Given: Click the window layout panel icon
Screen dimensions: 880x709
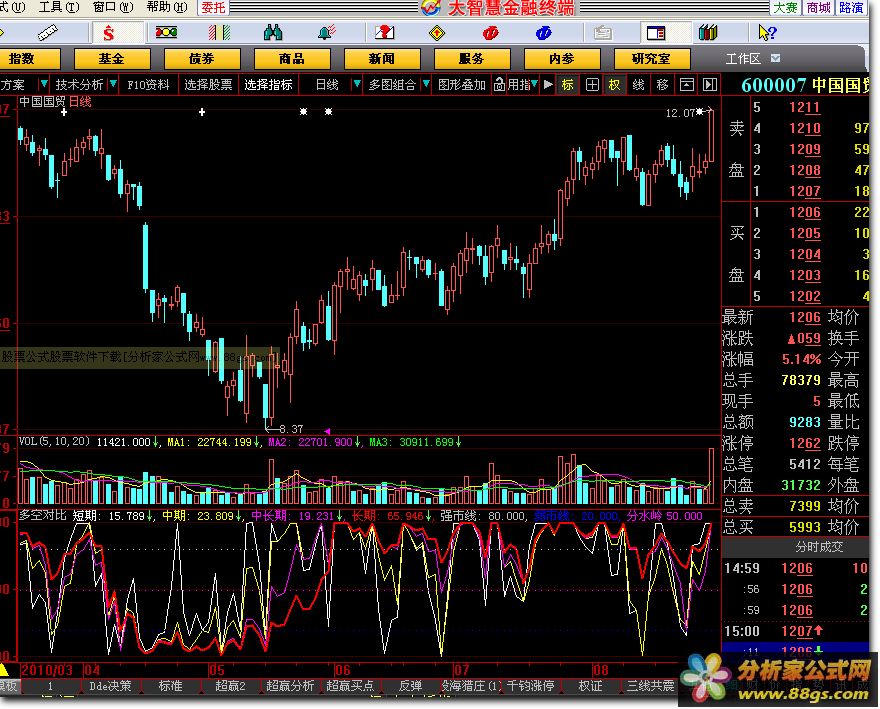Looking at the screenshot, I should (x=656, y=33).
